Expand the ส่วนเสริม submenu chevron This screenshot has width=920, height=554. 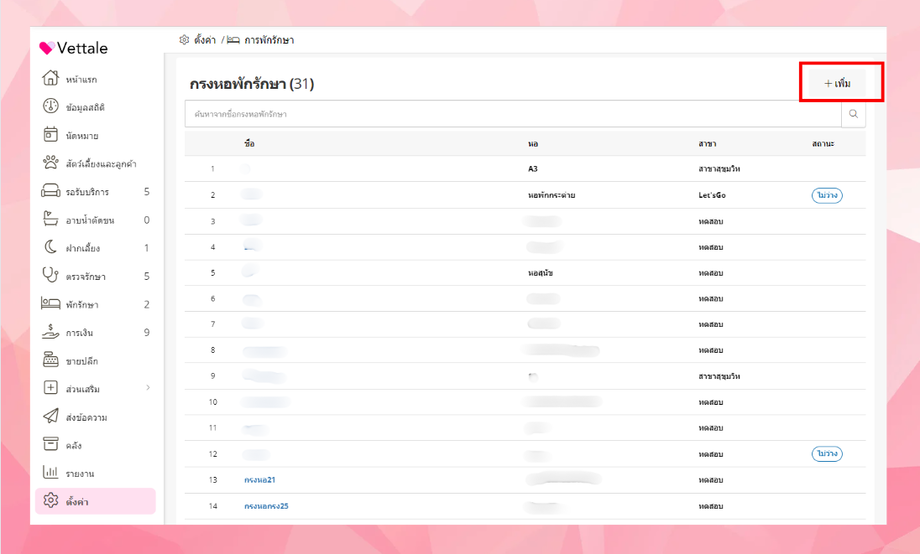[147, 388]
